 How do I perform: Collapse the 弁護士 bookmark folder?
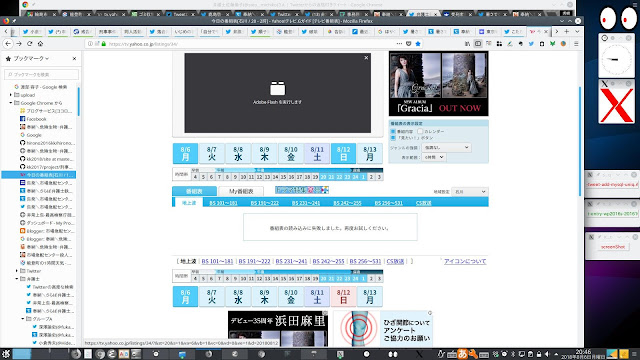tap(17, 279)
